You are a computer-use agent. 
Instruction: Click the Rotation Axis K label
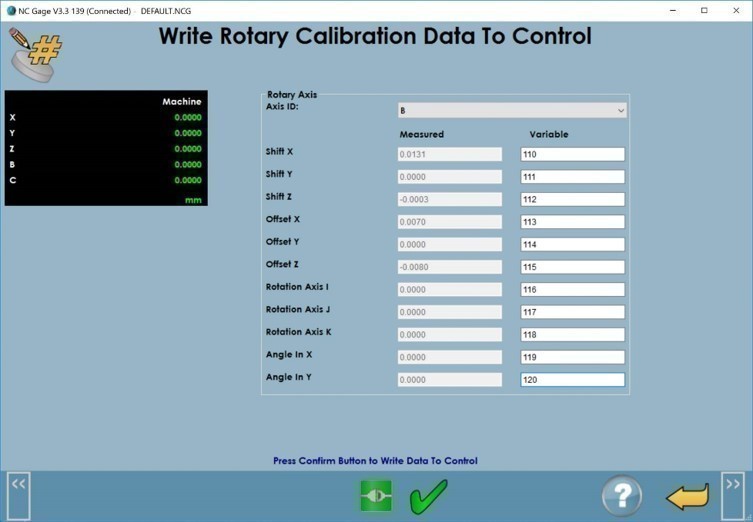299,332
